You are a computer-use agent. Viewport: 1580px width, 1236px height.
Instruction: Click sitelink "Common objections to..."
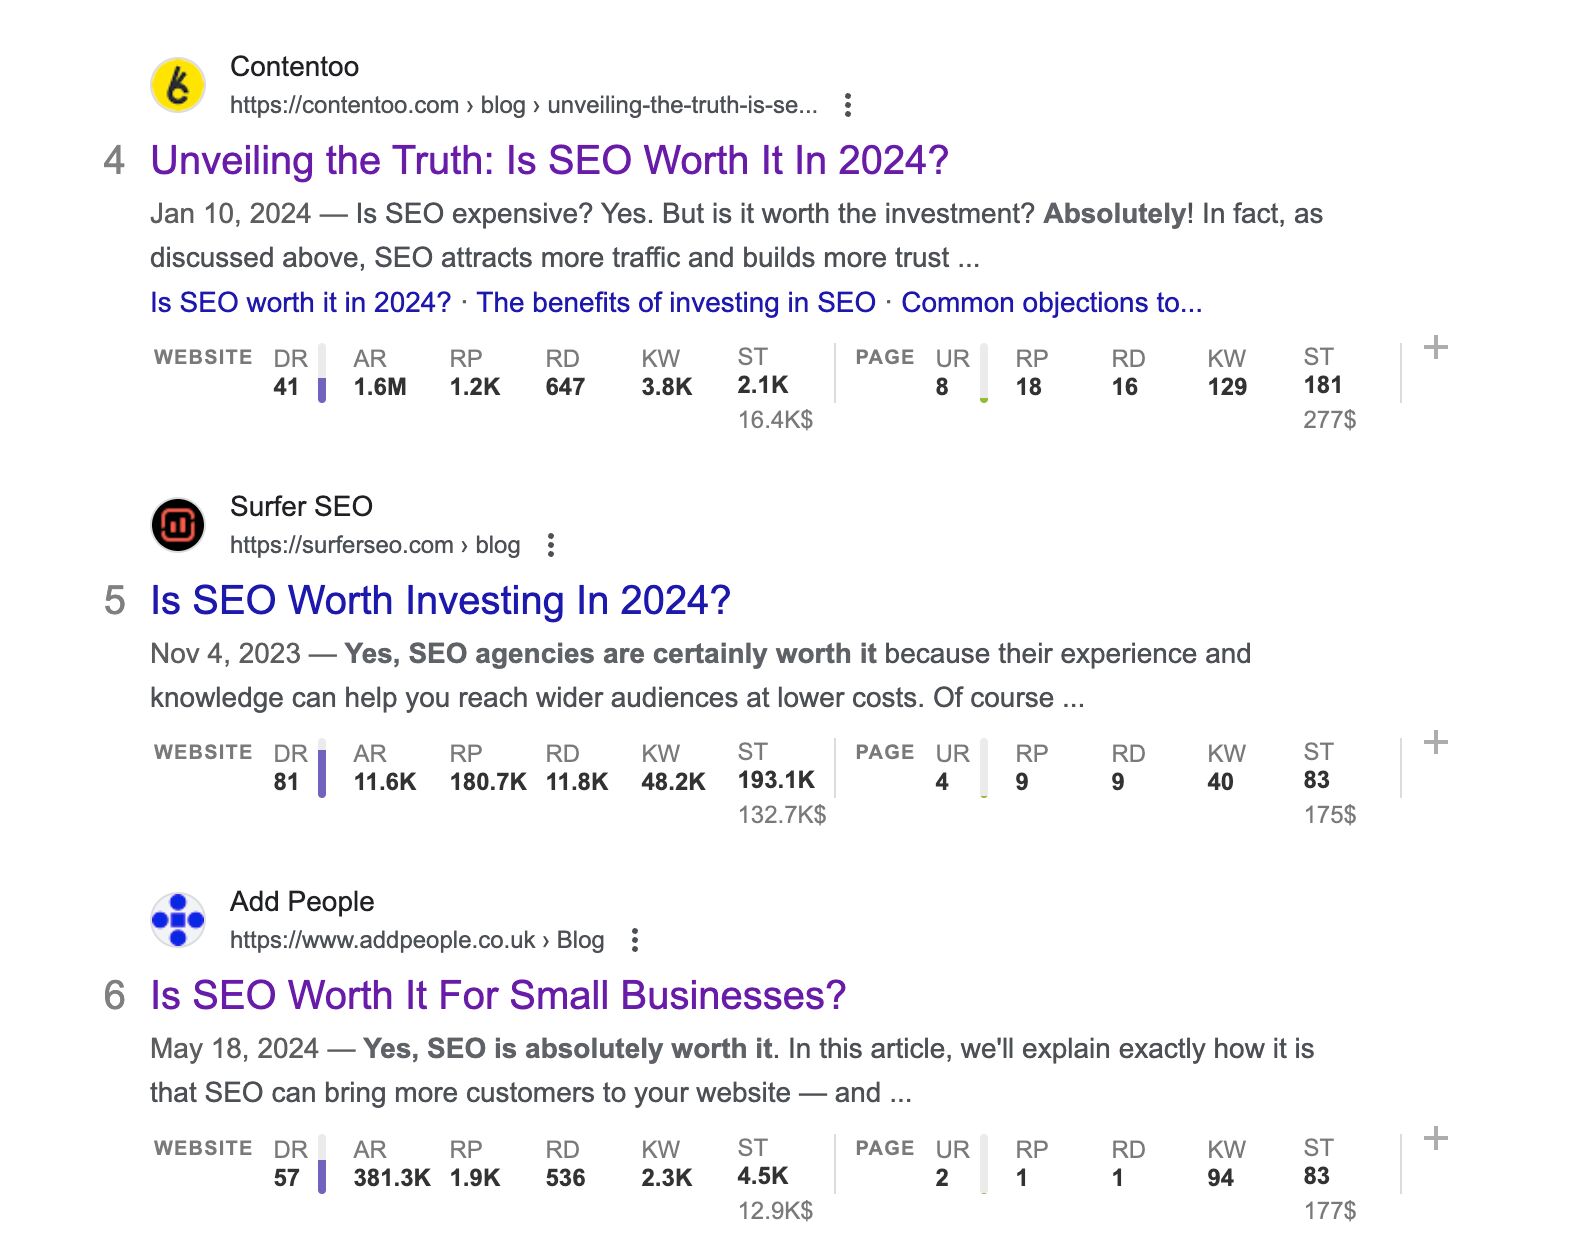(x=1053, y=302)
